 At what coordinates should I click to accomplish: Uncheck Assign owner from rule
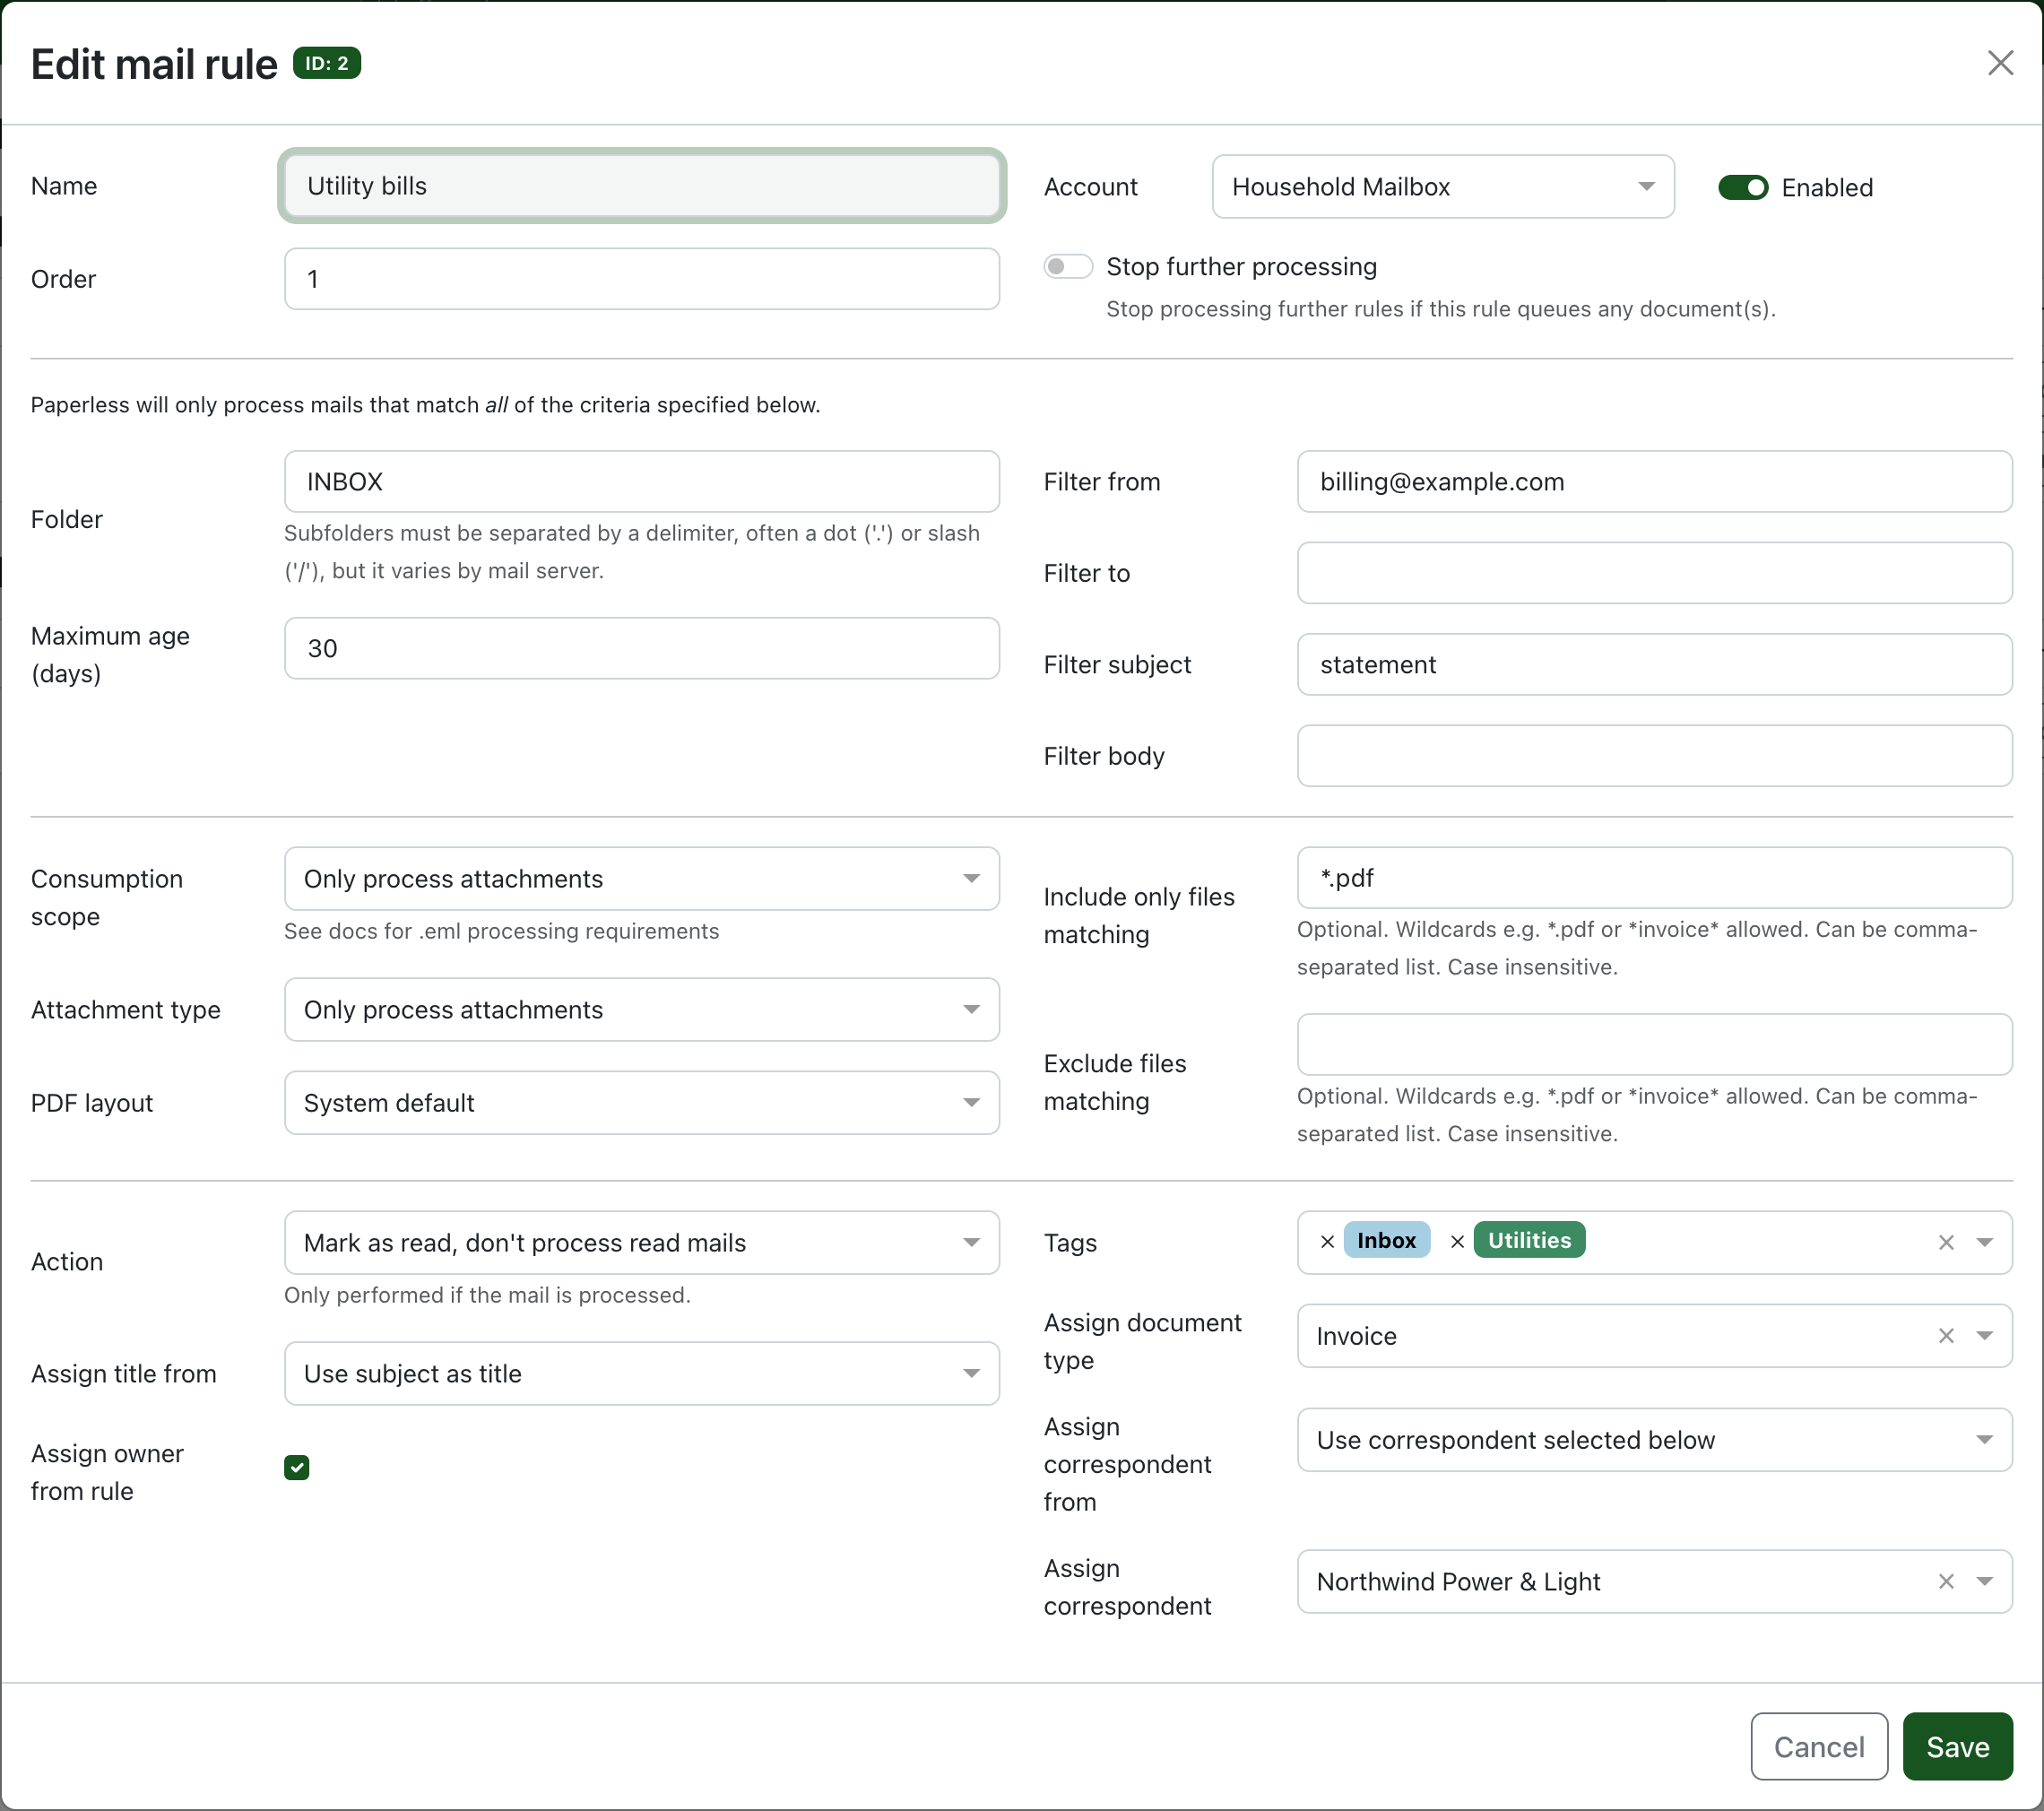click(x=296, y=1467)
